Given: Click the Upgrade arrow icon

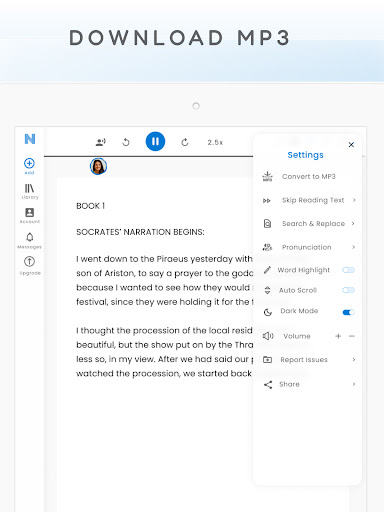Looking at the screenshot, I should 29,262.
